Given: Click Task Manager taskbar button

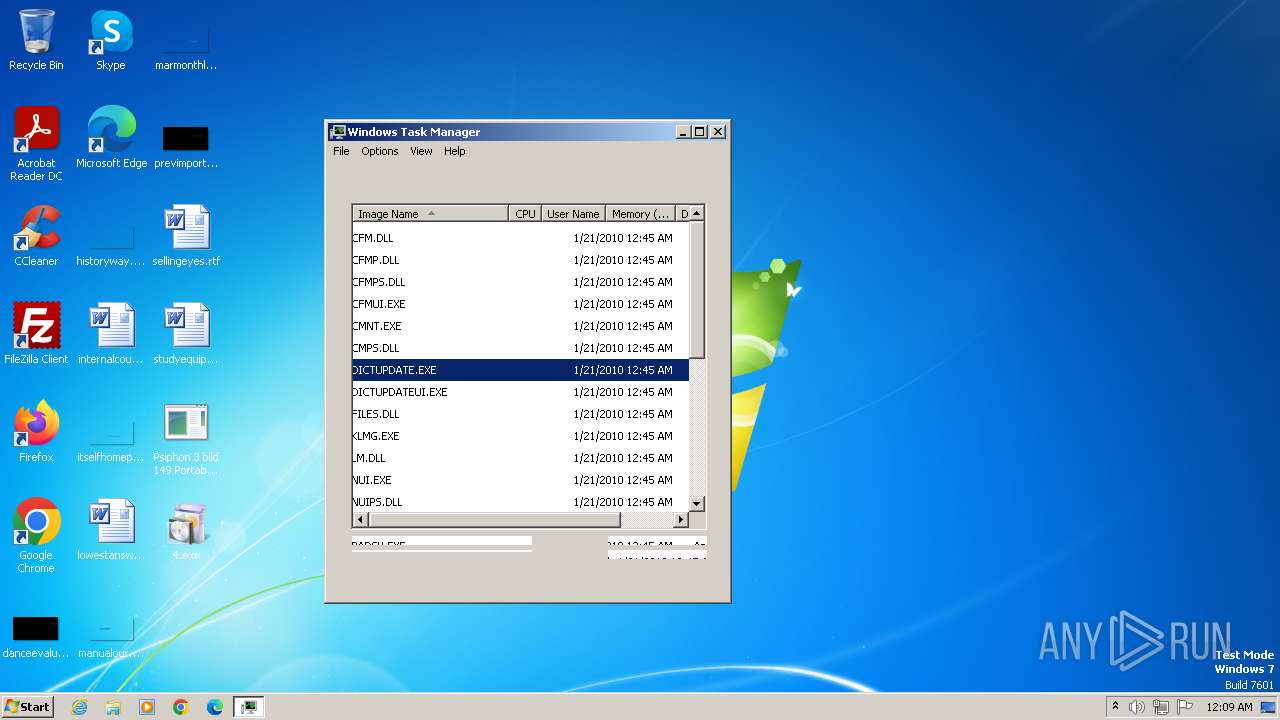Looking at the screenshot, I should pos(249,707).
